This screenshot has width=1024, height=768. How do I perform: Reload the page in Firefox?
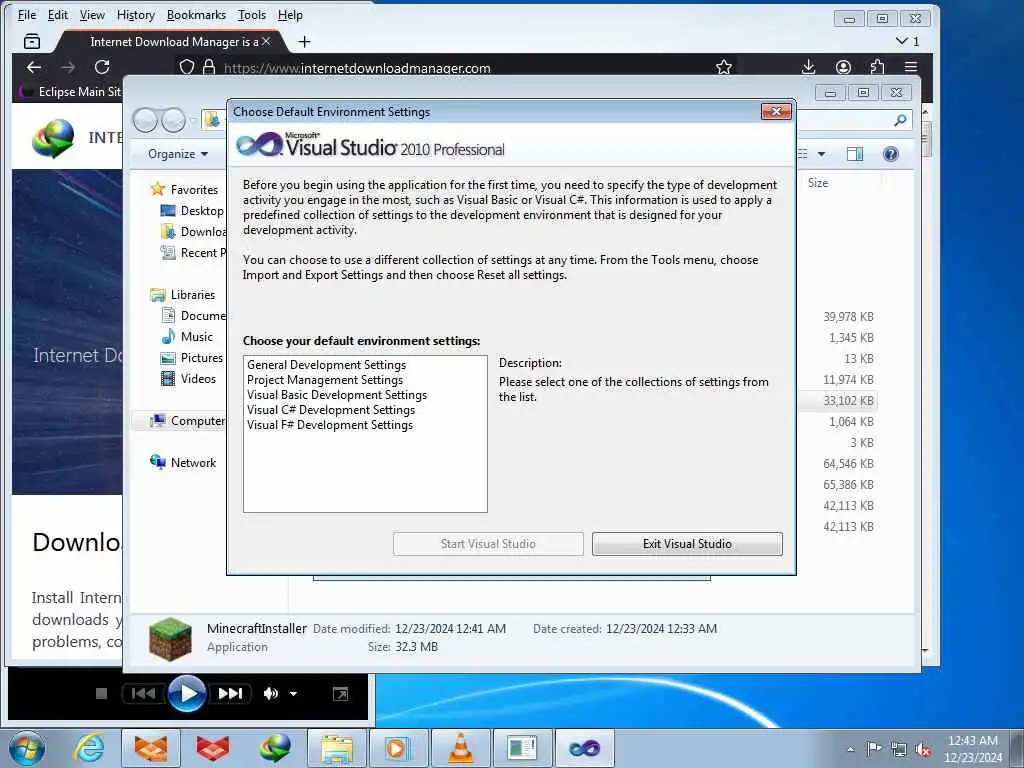pyautogui.click(x=102, y=67)
